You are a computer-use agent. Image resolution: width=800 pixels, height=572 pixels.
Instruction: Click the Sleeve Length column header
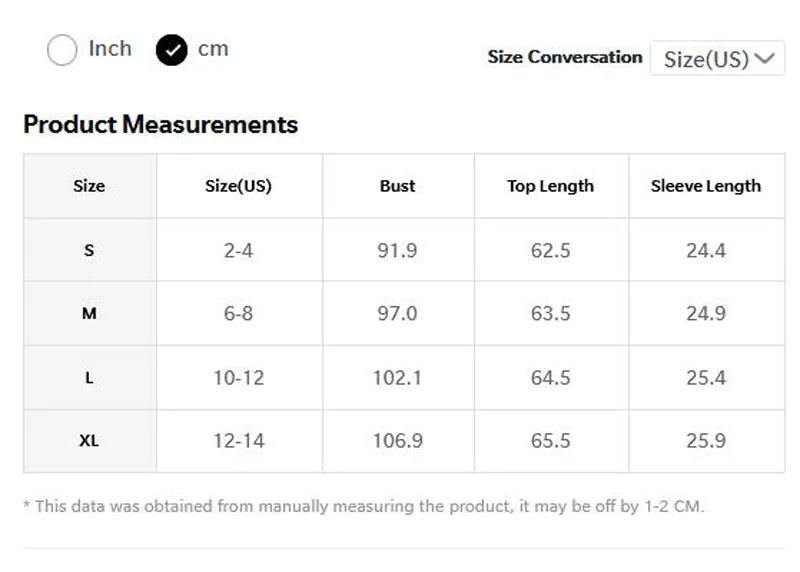705,186
